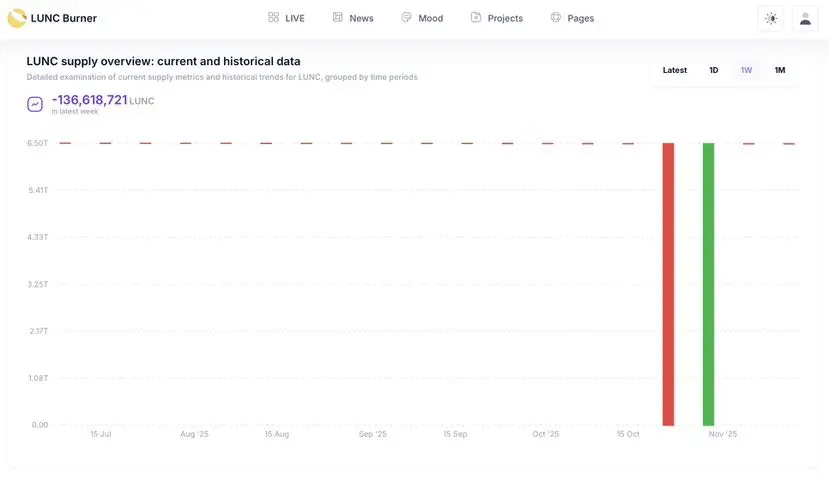Click the Mood chat icon

tap(406, 17)
